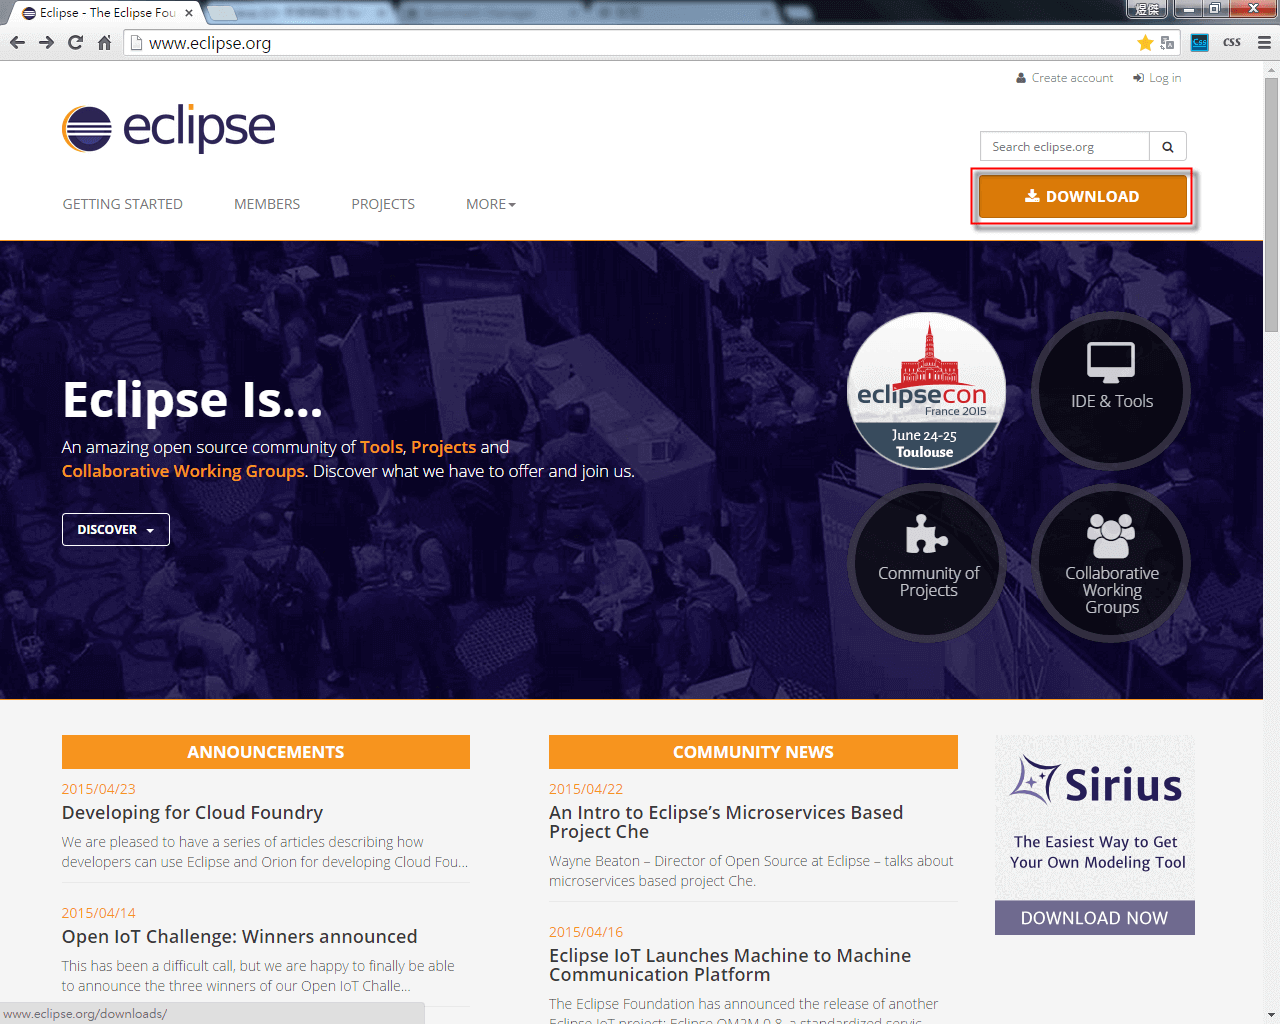This screenshot has width=1280, height=1024.
Task: Click the Eclipse logo
Action: click(168, 128)
